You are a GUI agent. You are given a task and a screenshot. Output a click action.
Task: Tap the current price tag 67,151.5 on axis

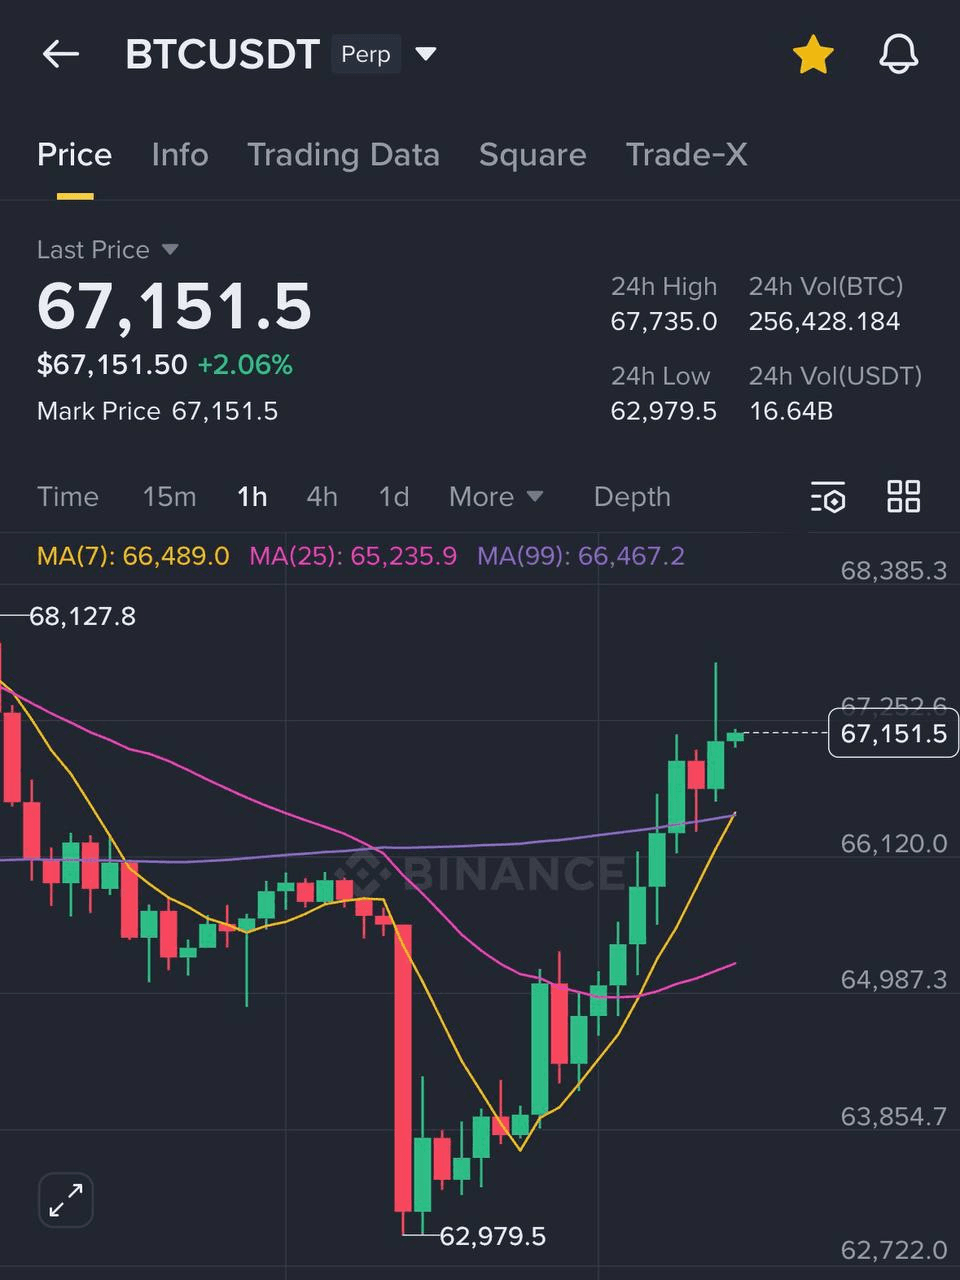coord(893,733)
